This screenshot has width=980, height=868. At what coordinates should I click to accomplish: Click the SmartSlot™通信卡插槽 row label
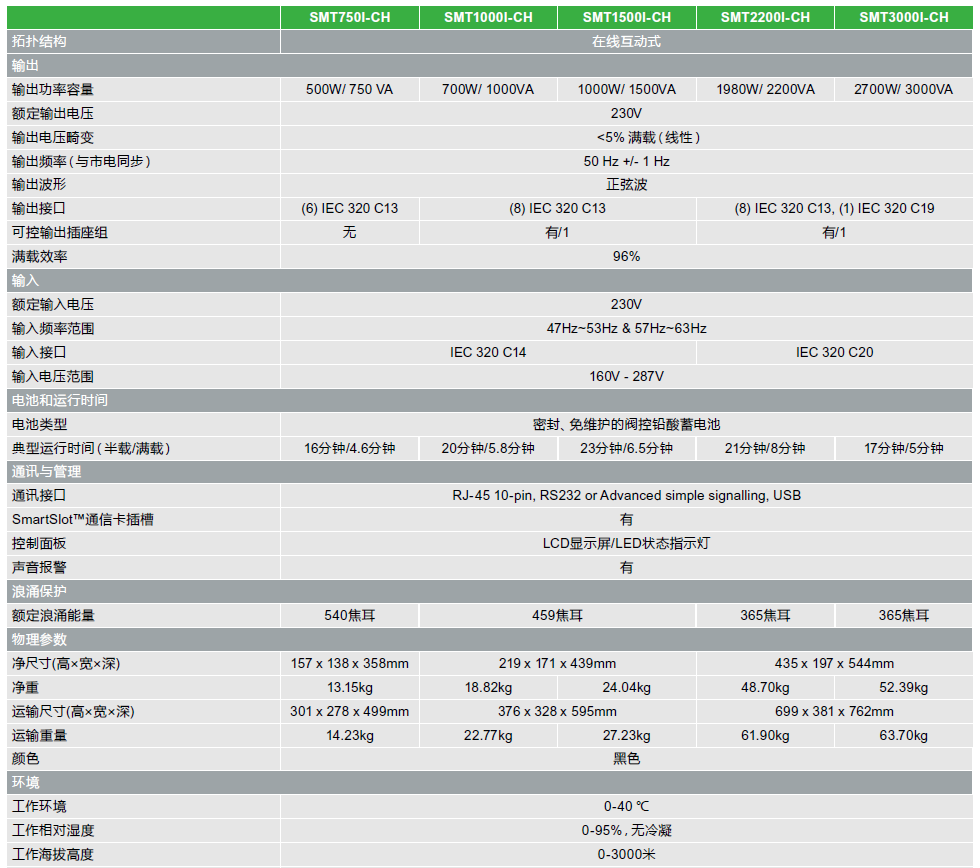(x=82, y=519)
